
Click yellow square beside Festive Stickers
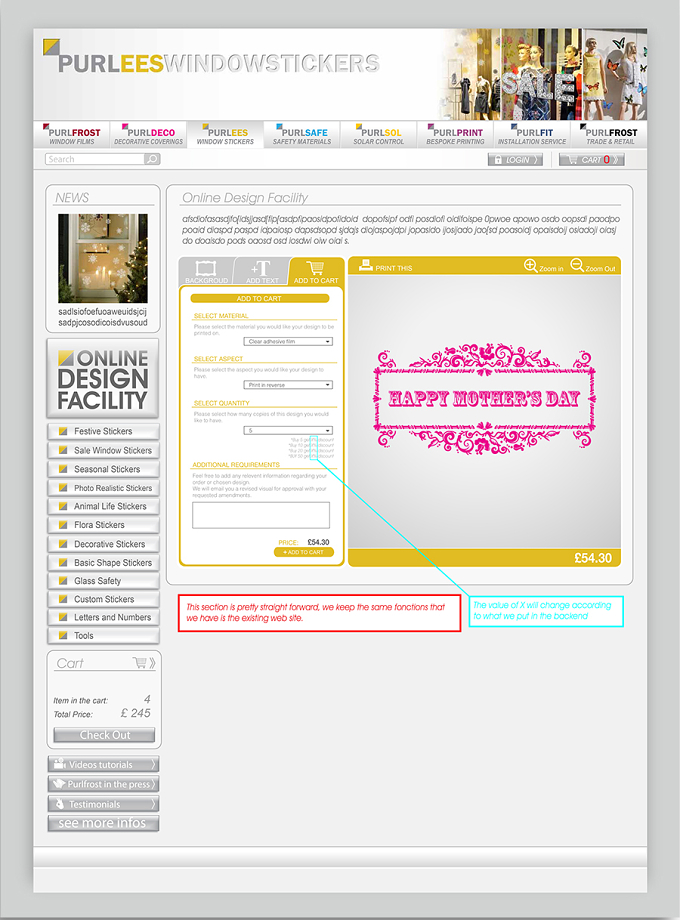pos(63,431)
